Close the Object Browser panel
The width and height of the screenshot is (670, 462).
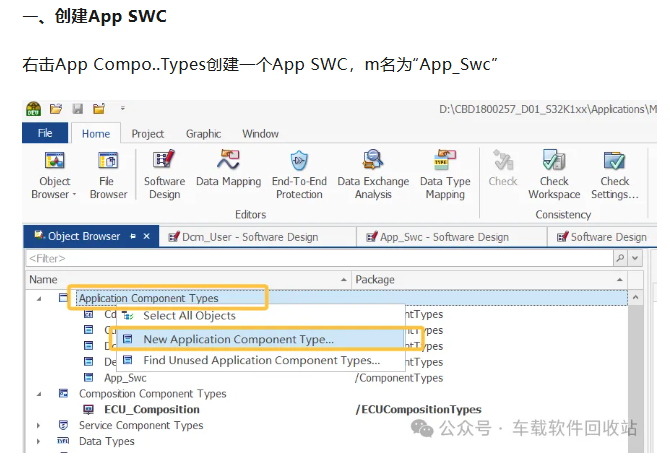click(147, 236)
